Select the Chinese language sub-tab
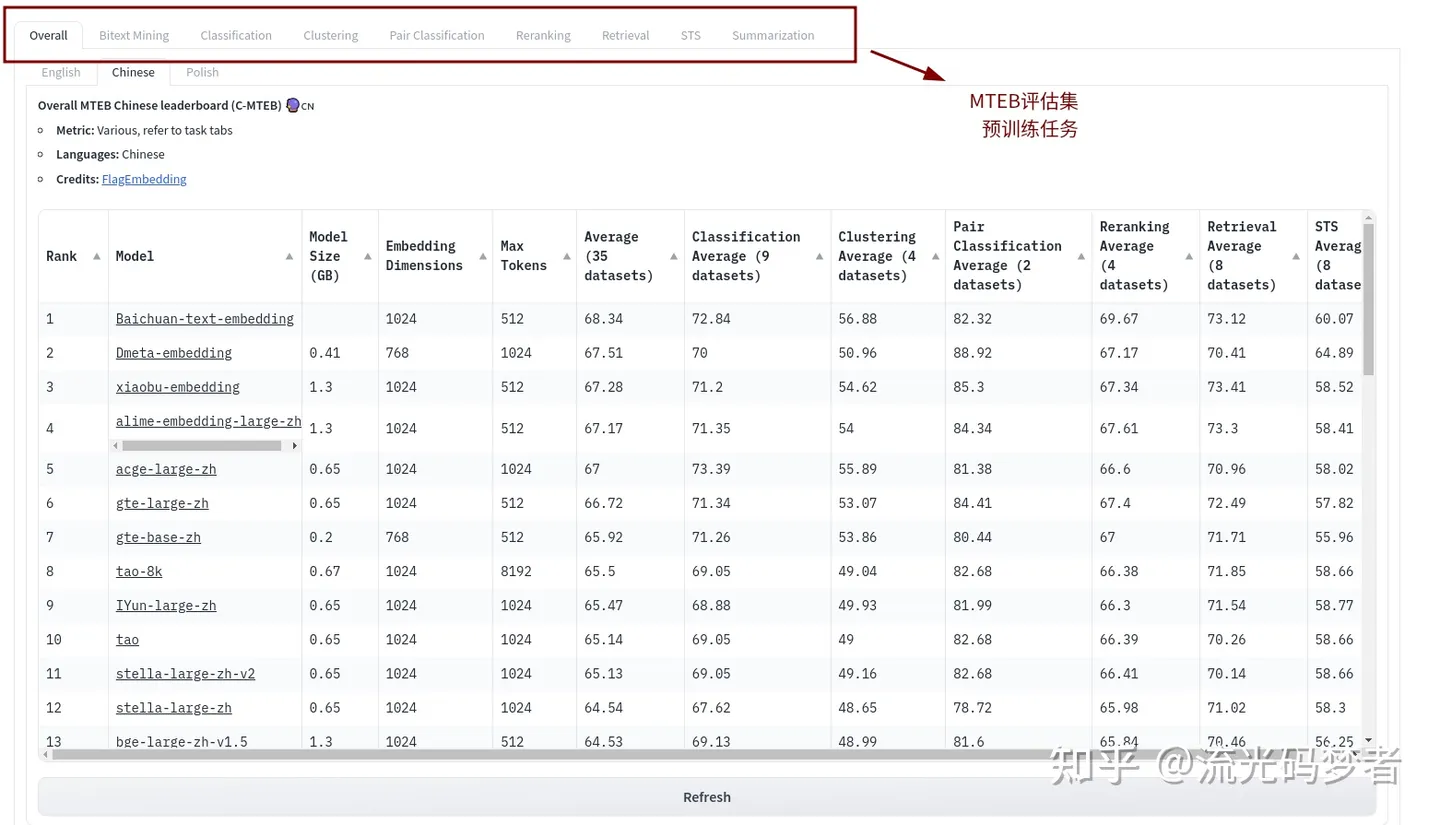Screen dimensions: 1440x825 pyautogui.click(x=133, y=72)
